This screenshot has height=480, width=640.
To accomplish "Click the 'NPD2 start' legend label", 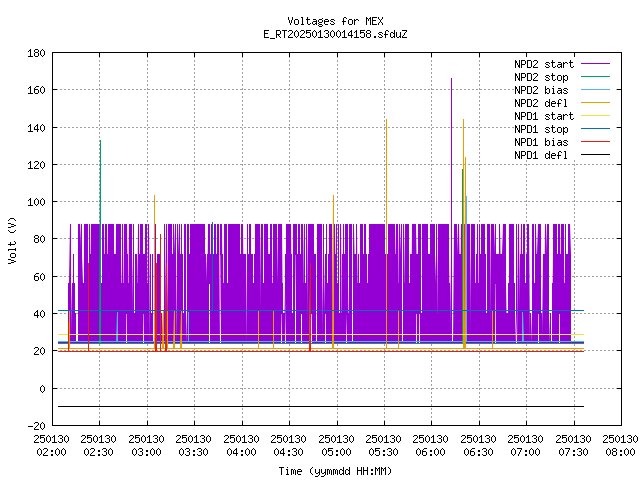I will [544, 64].
